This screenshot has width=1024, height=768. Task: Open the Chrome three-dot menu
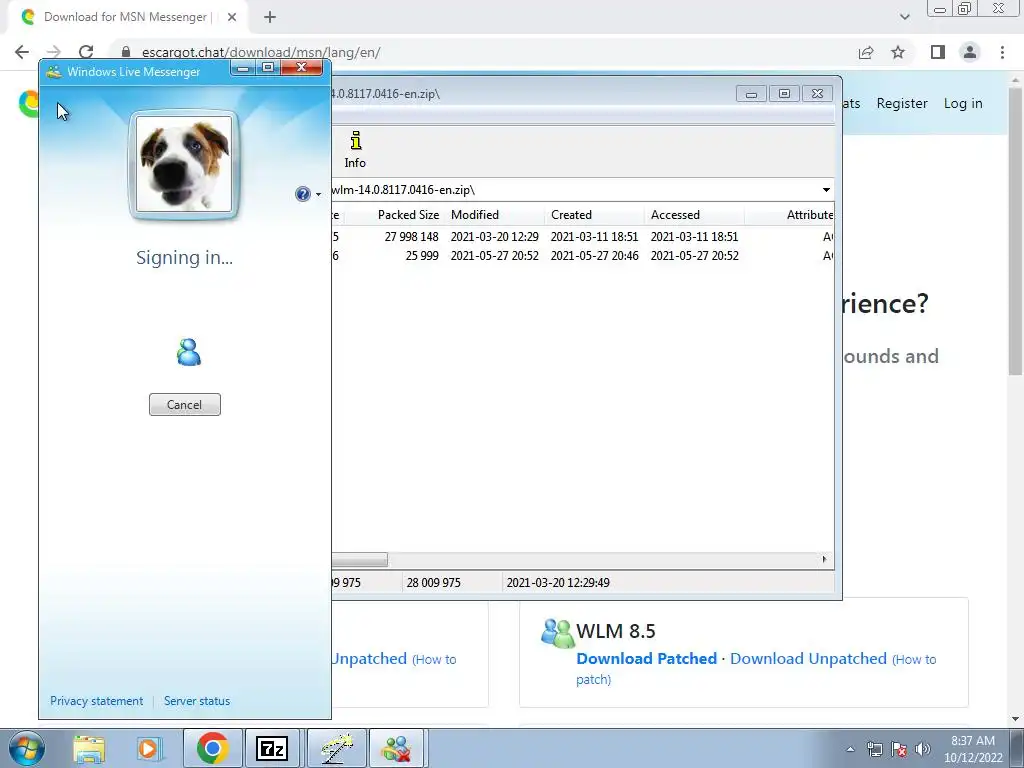pos(1002,52)
